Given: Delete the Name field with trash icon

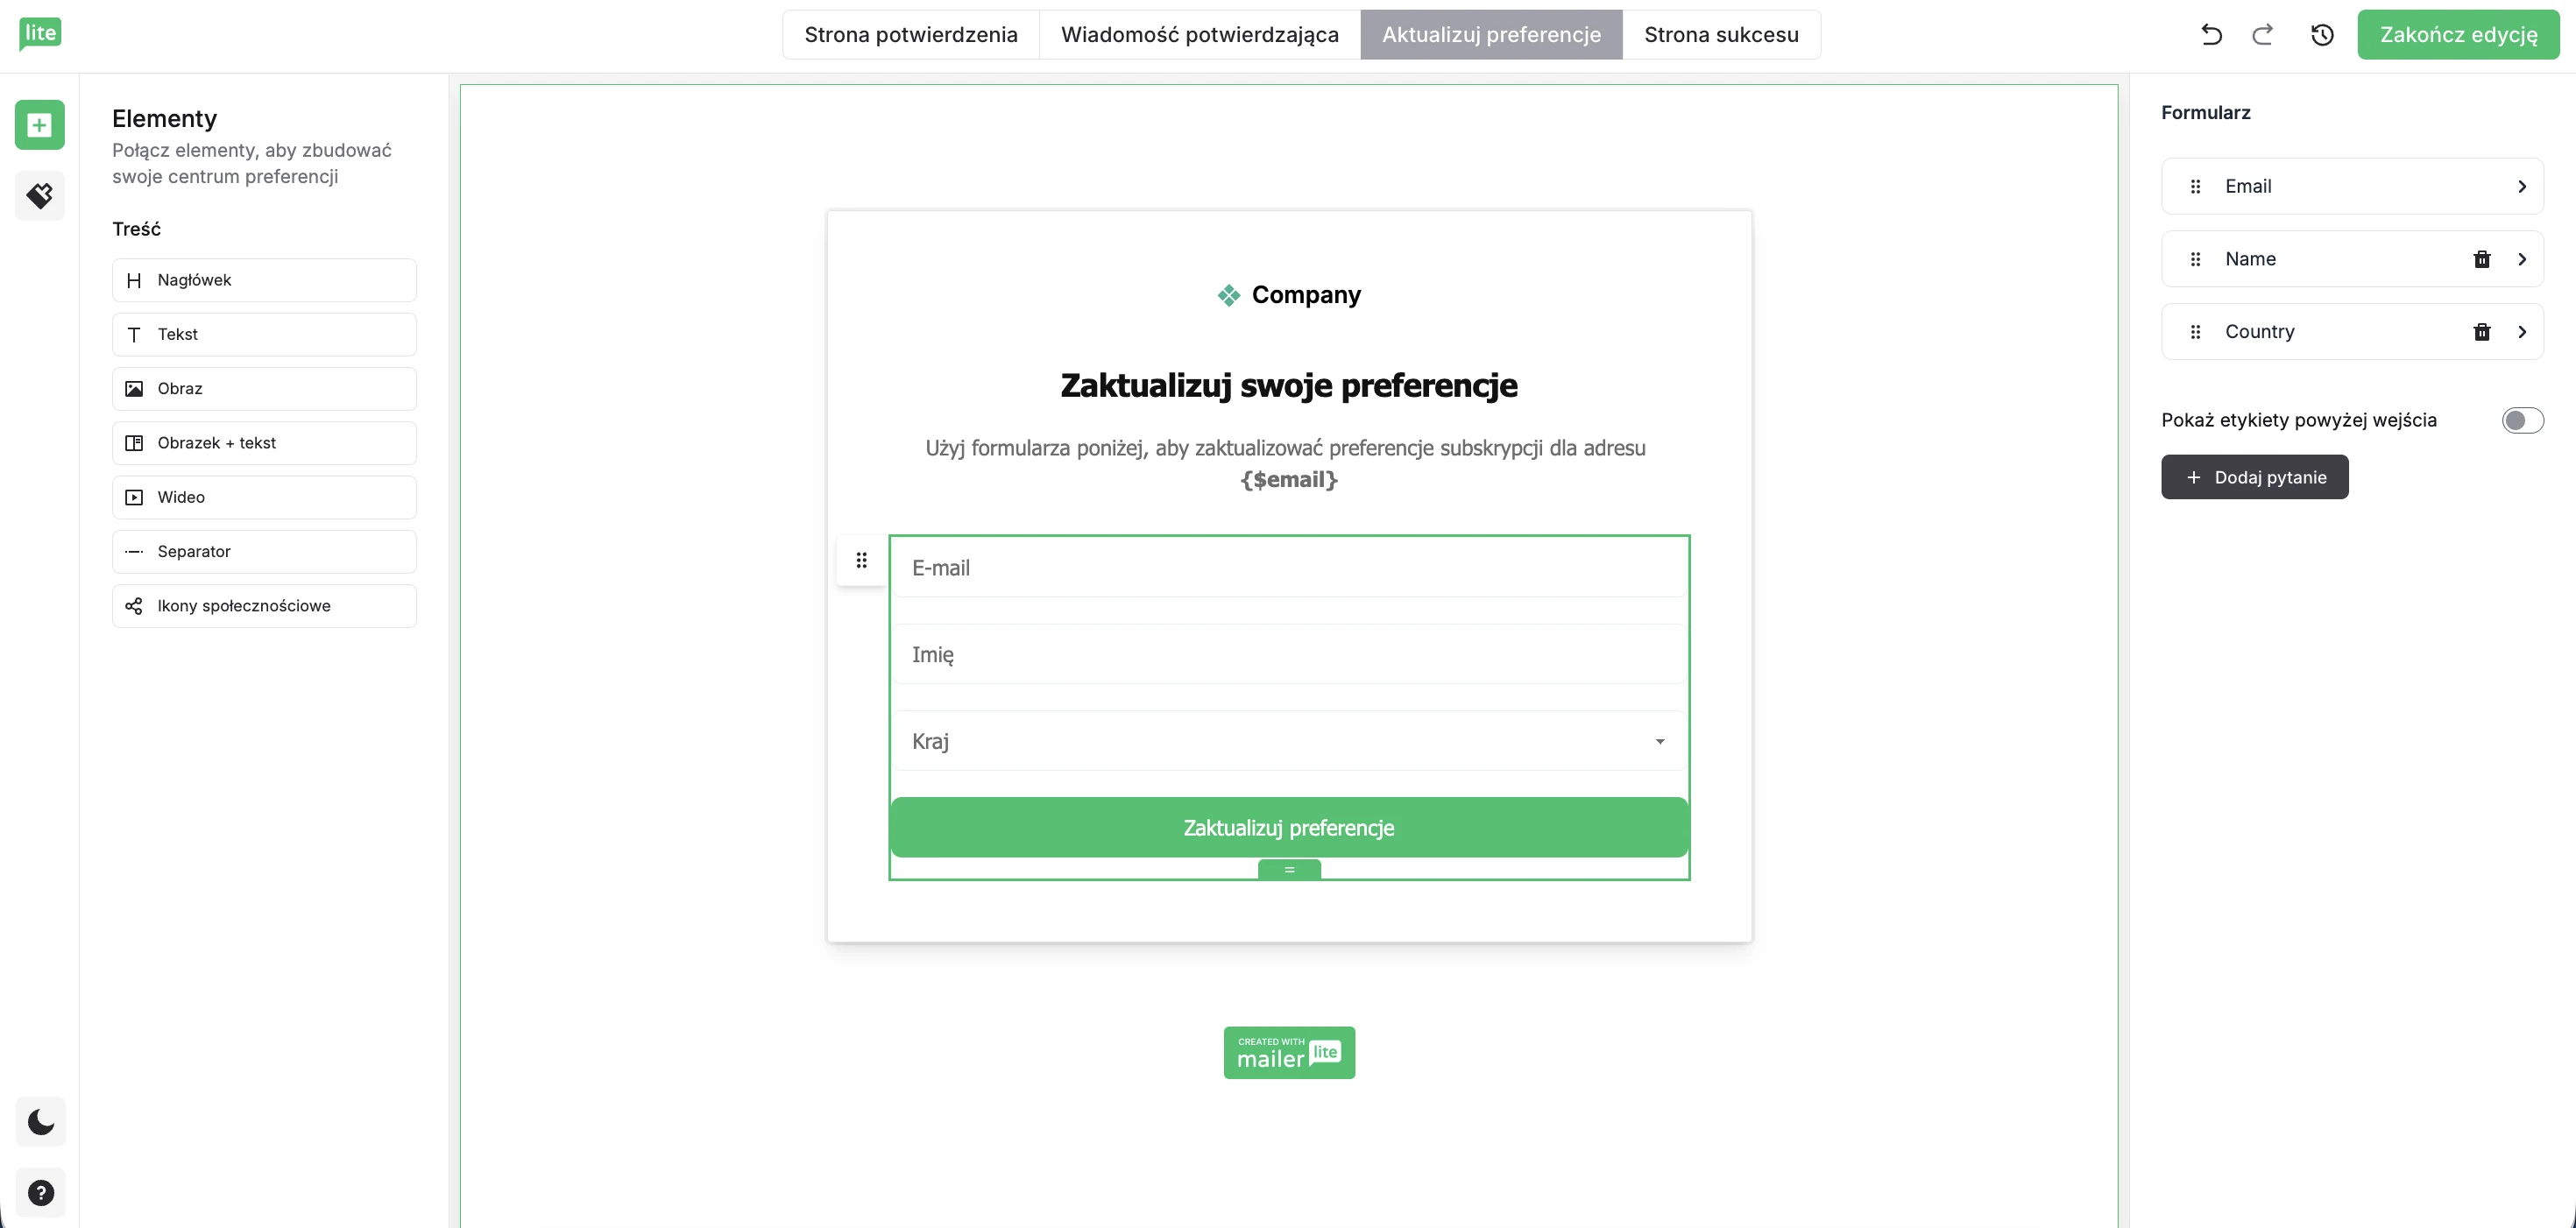Looking at the screenshot, I should tap(2483, 258).
